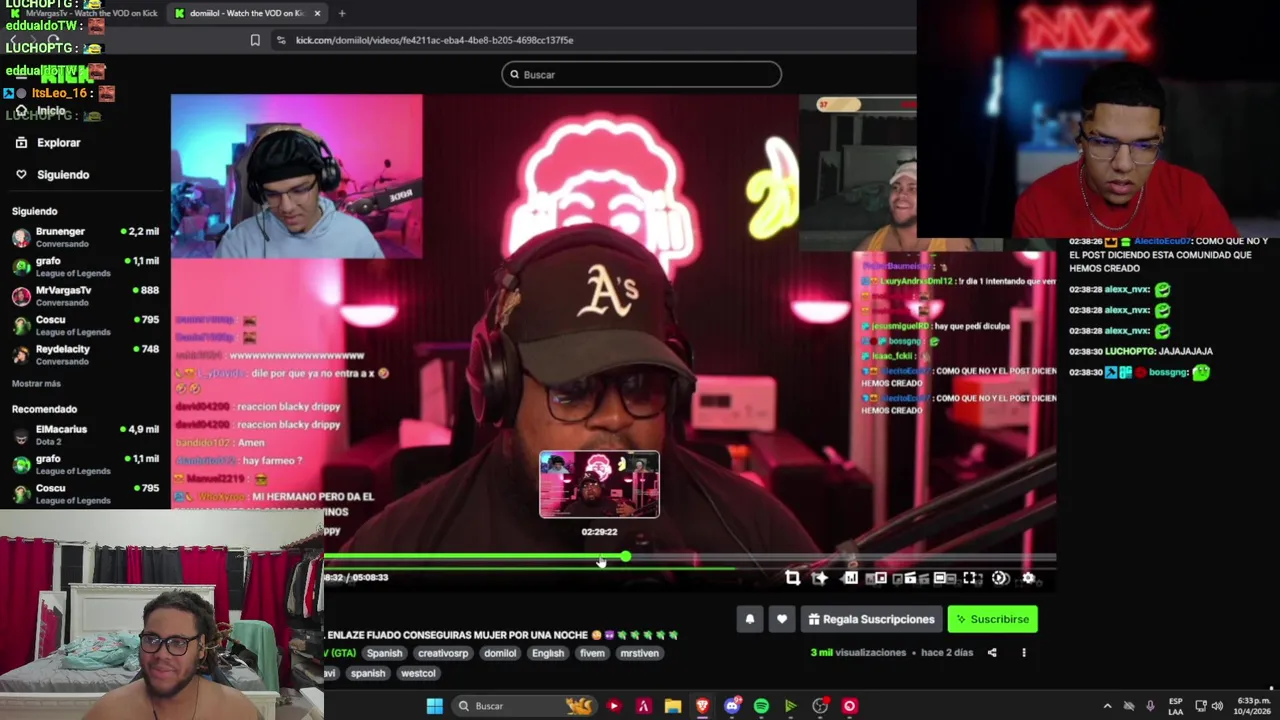Click the domiilol tag
The height and width of the screenshot is (720, 1280).
[x=500, y=653]
